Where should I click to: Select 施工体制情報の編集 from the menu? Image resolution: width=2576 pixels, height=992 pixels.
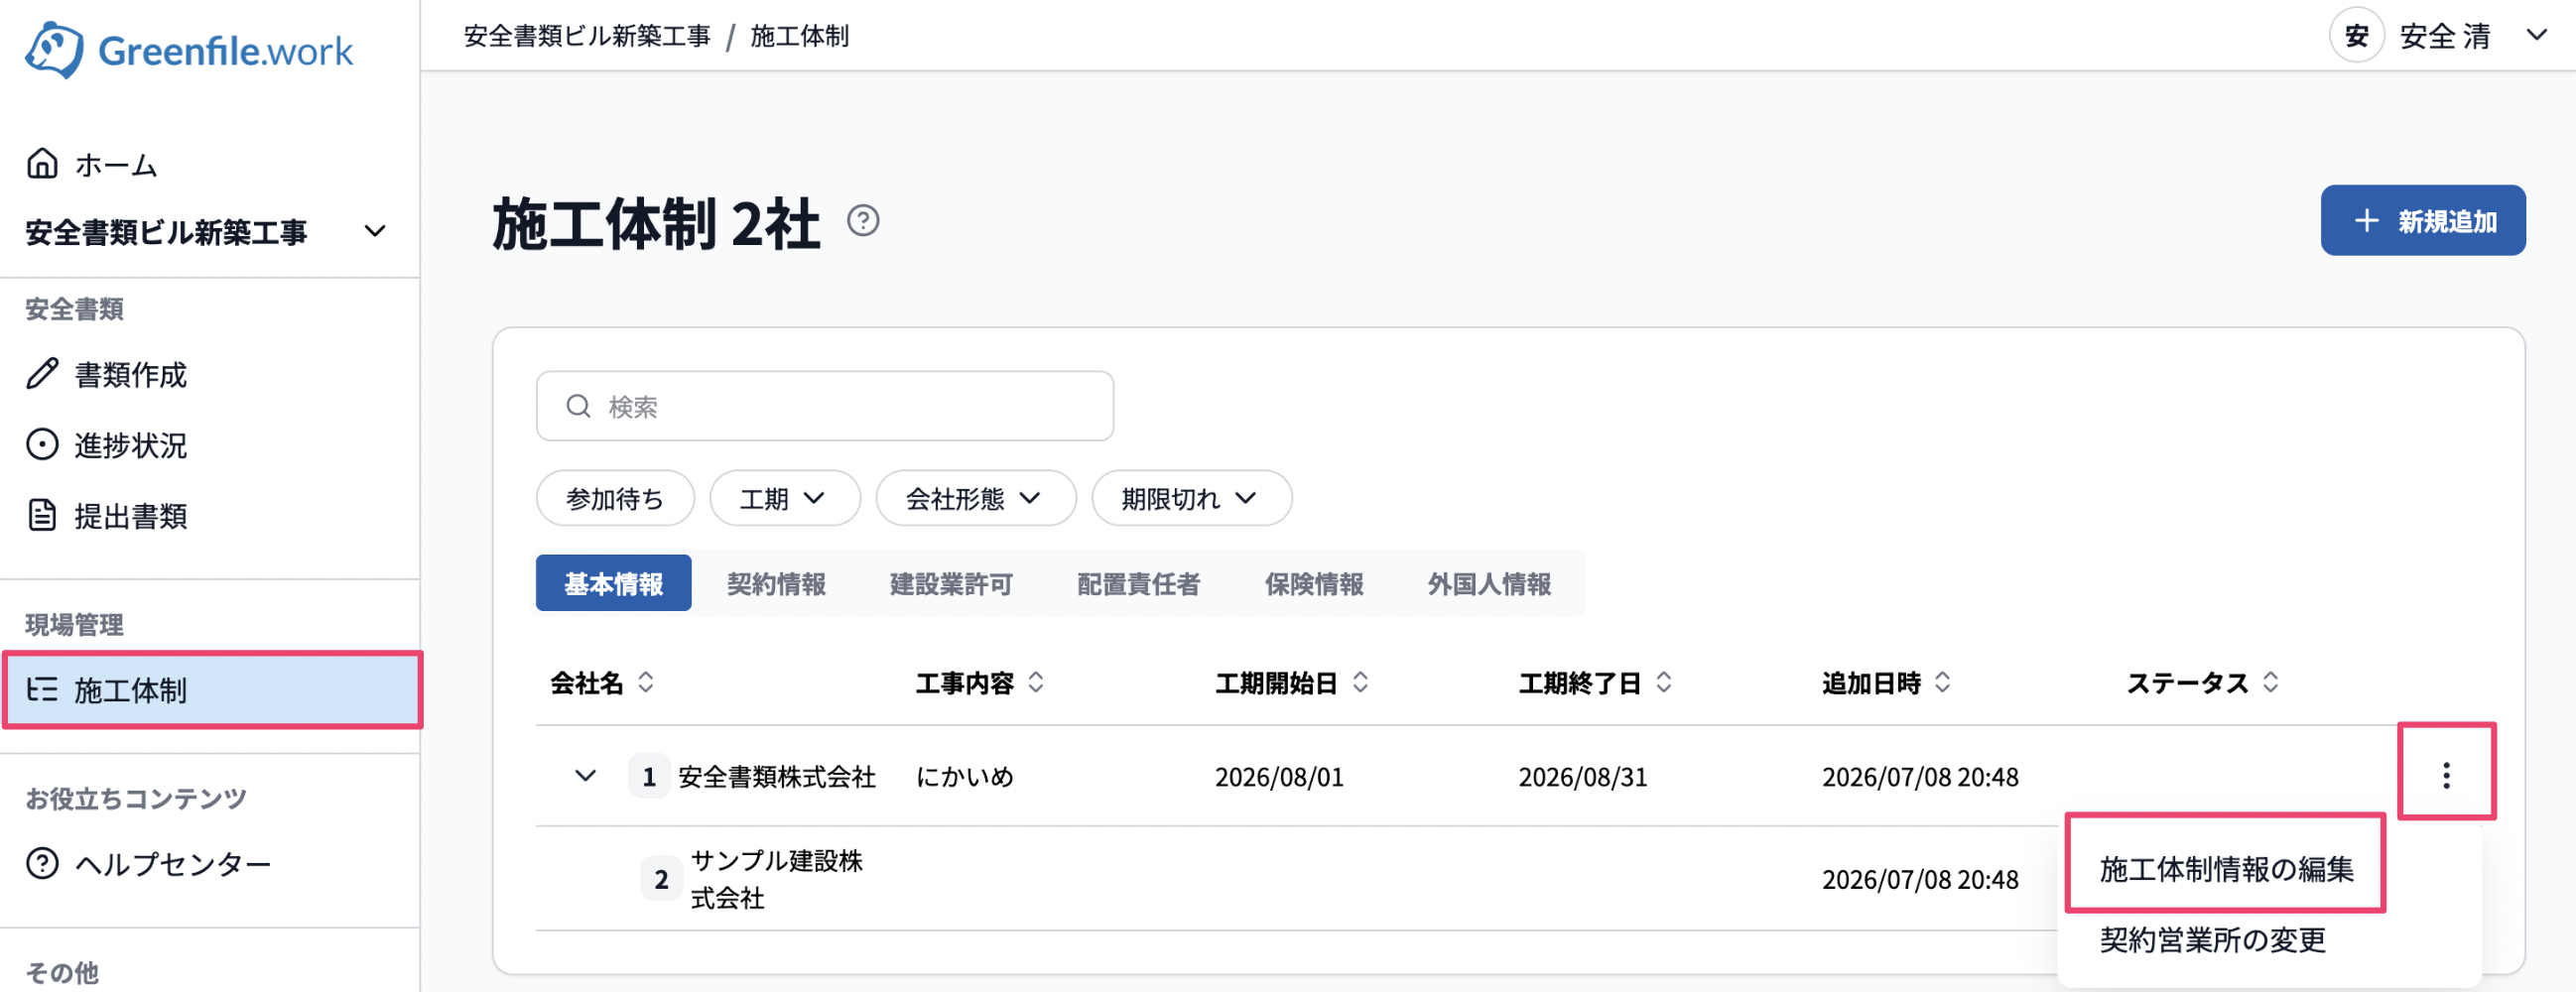pos(2226,868)
